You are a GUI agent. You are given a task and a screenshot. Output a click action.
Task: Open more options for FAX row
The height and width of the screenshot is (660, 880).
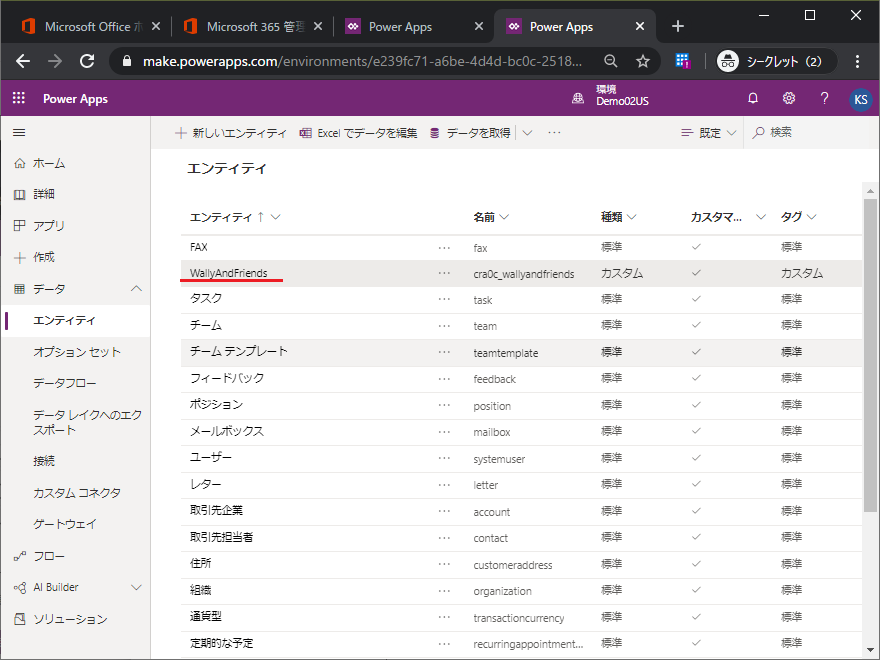point(444,248)
